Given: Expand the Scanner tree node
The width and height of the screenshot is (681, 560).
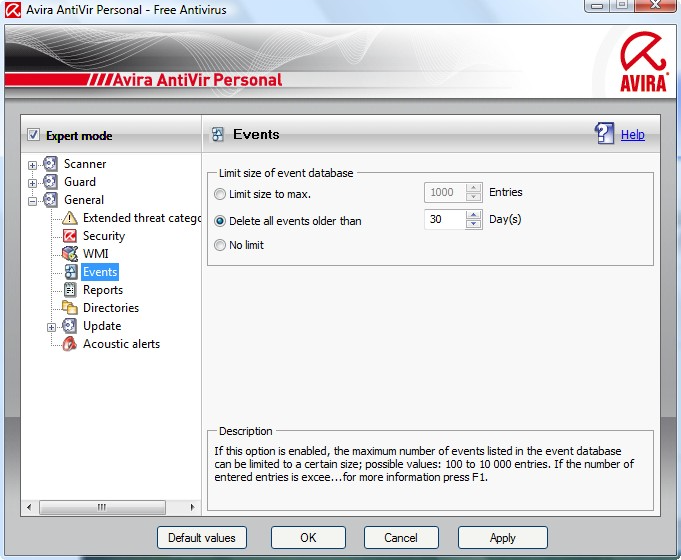Looking at the screenshot, I should click(32, 165).
